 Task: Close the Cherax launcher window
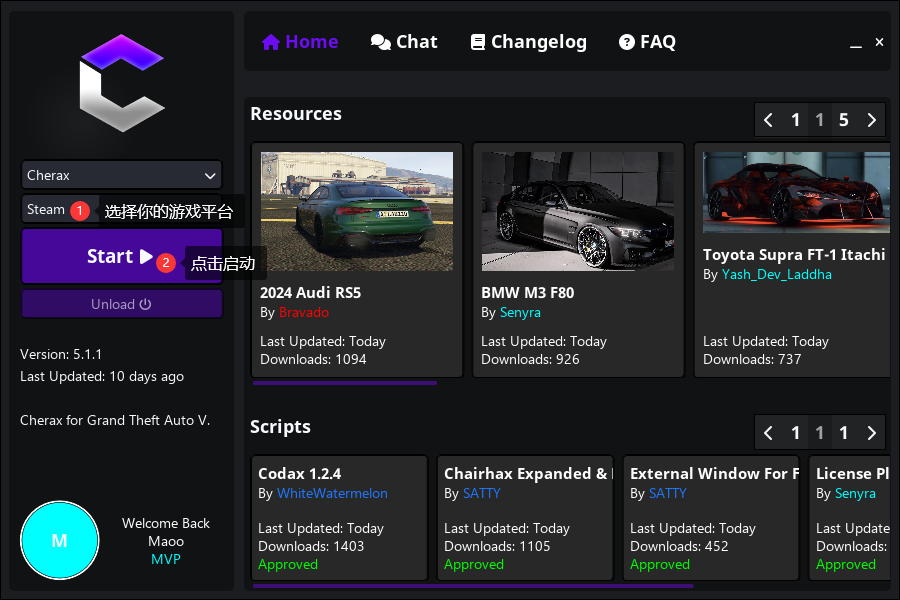click(x=879, y=42)
